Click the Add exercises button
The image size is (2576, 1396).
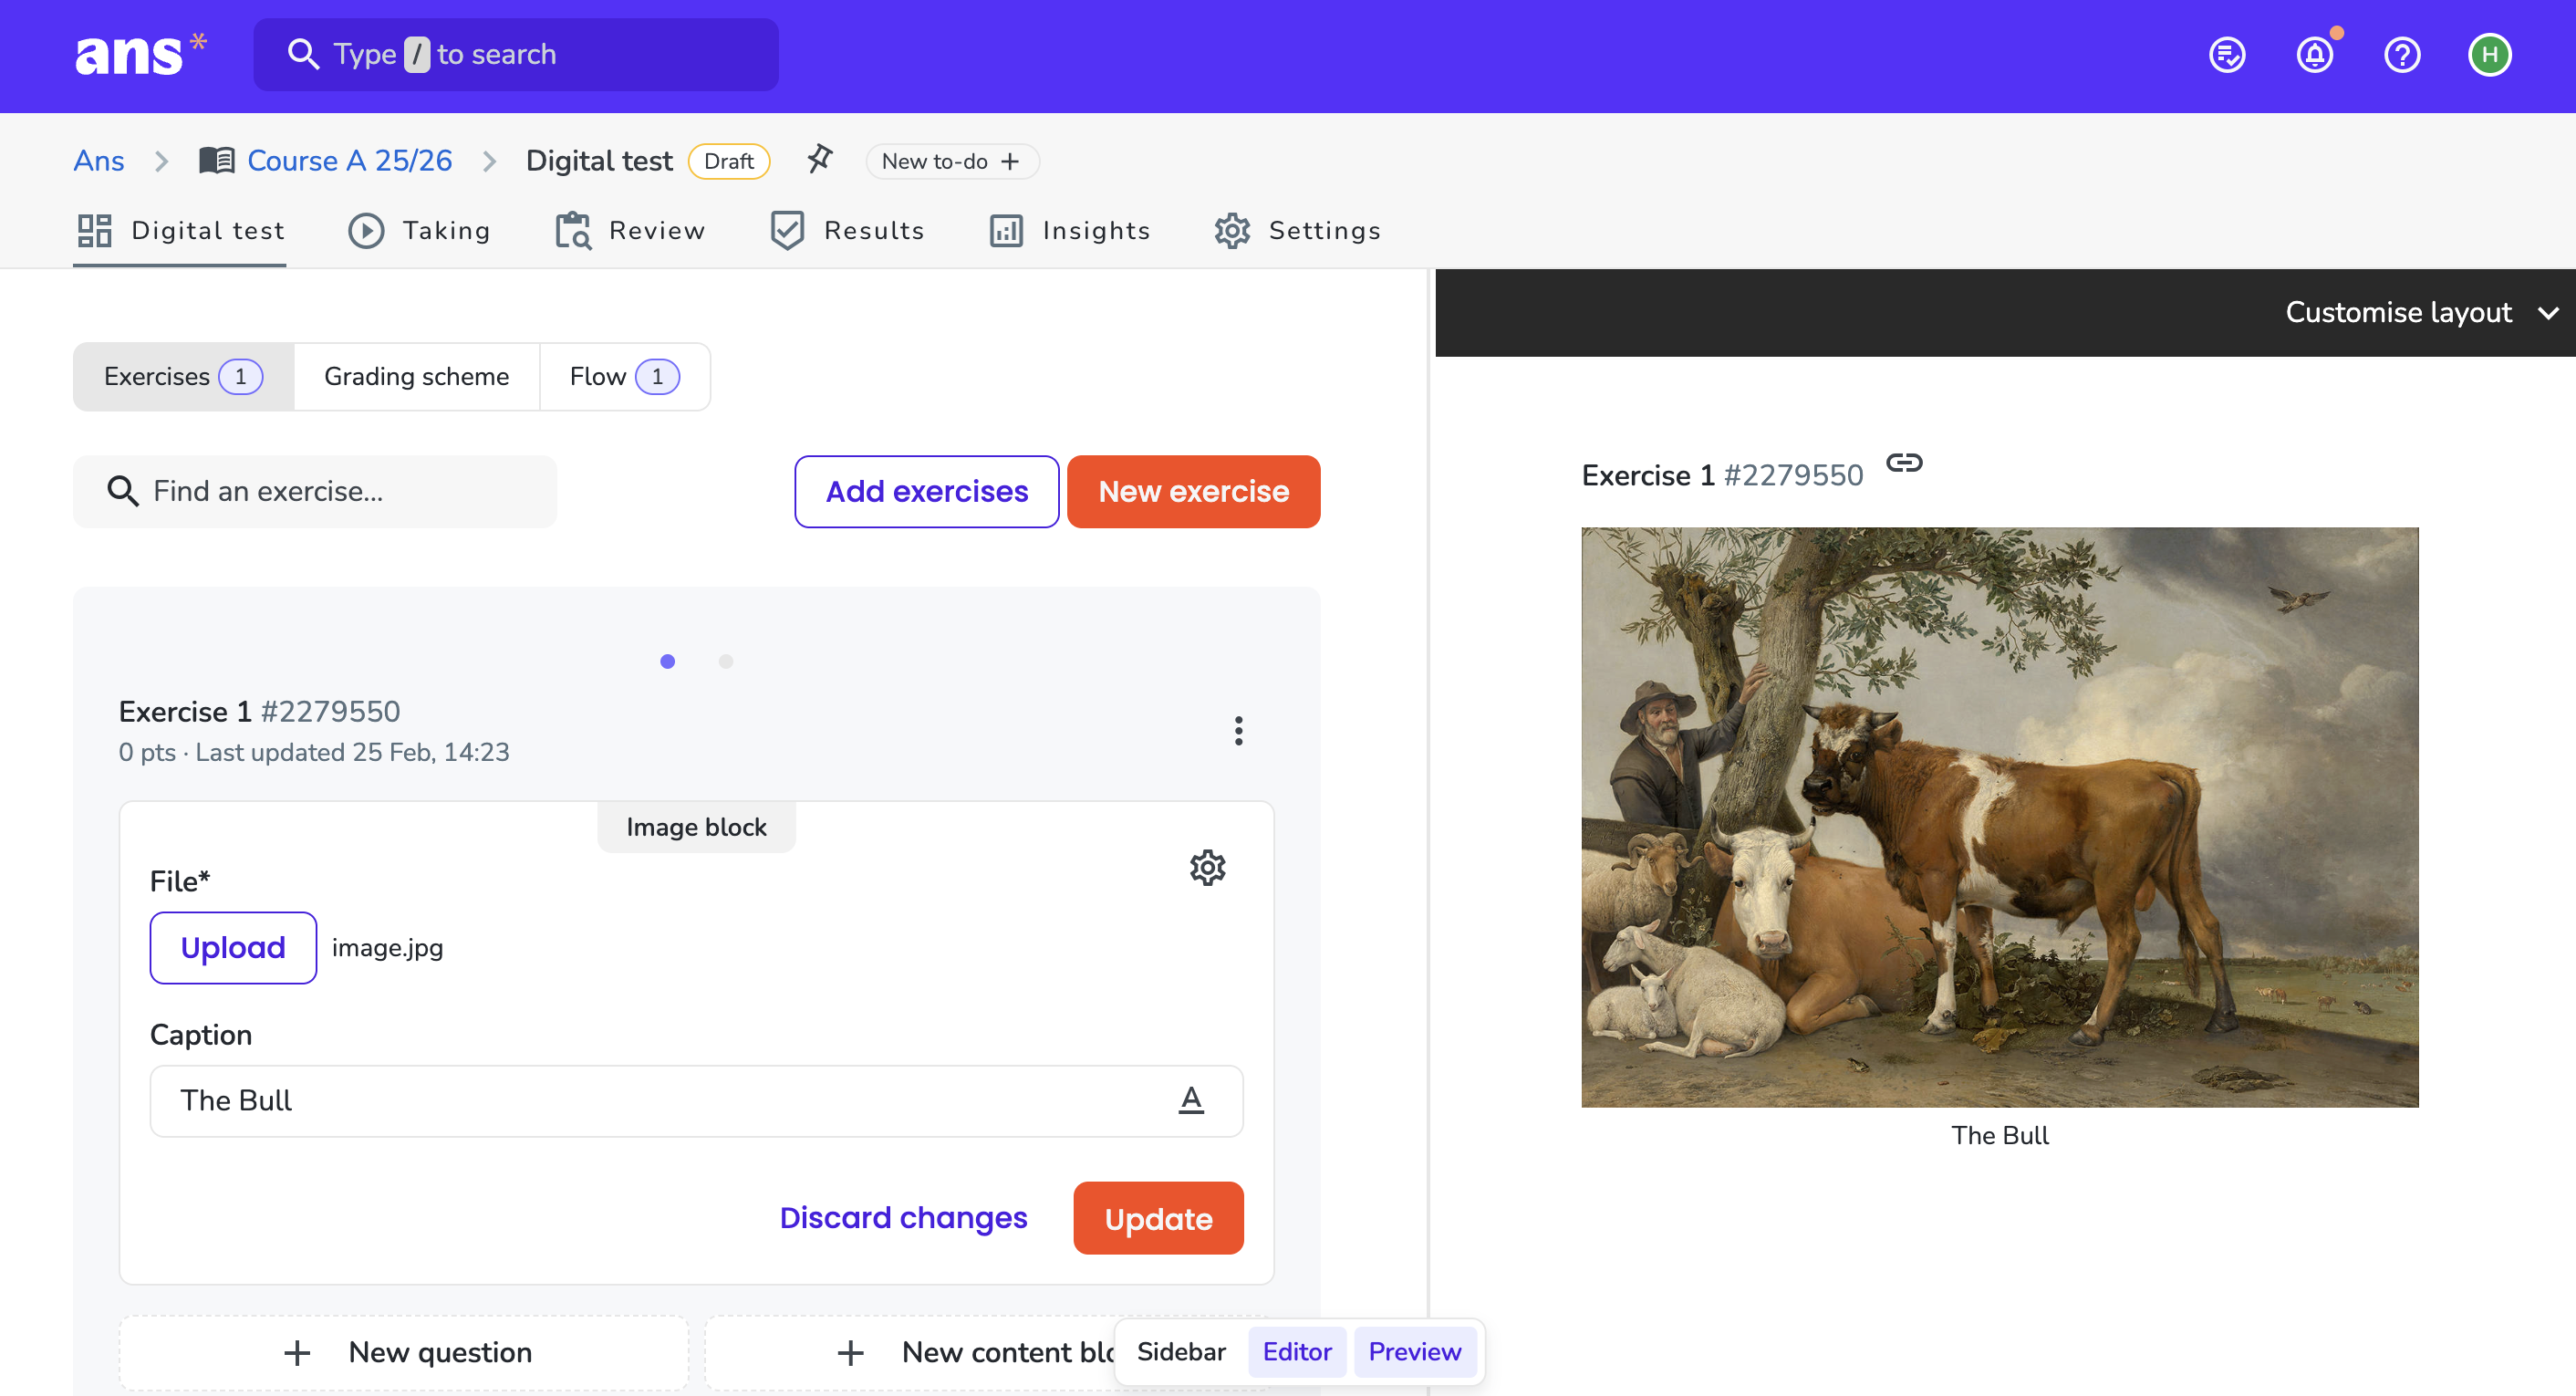927,492
